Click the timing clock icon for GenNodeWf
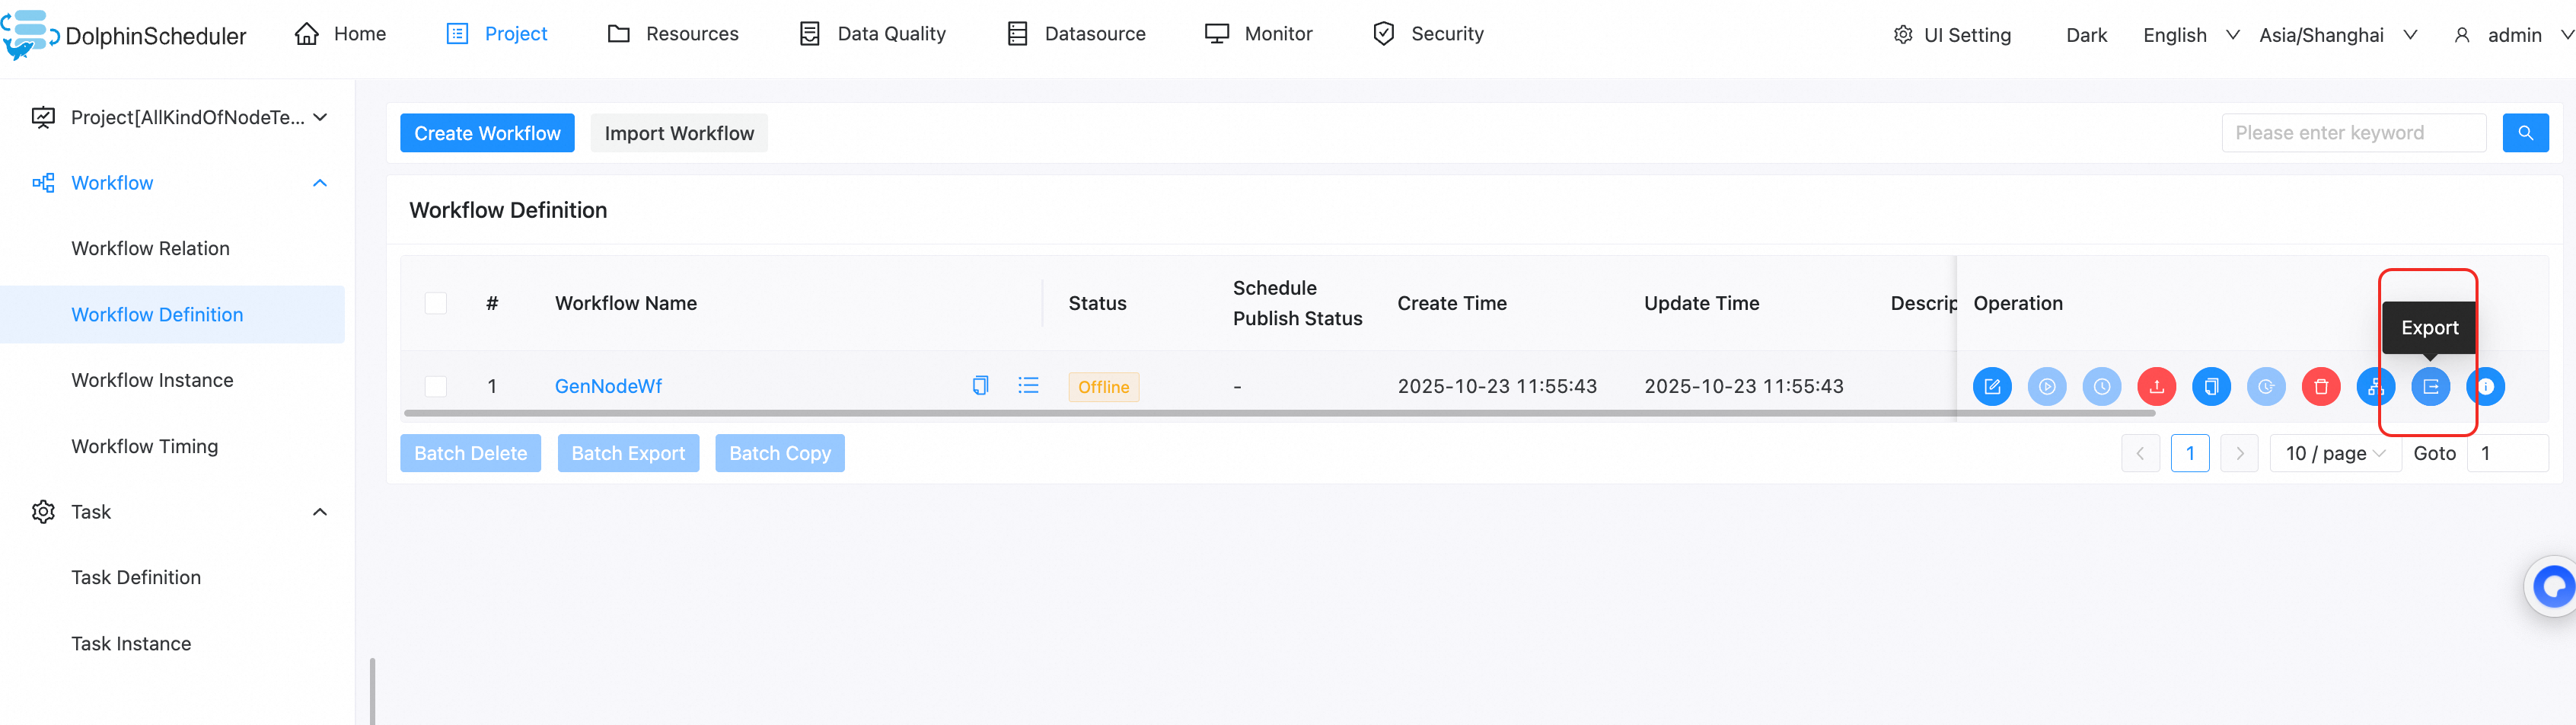Viewport: 2576px width, 725px height. [2102, 386]
